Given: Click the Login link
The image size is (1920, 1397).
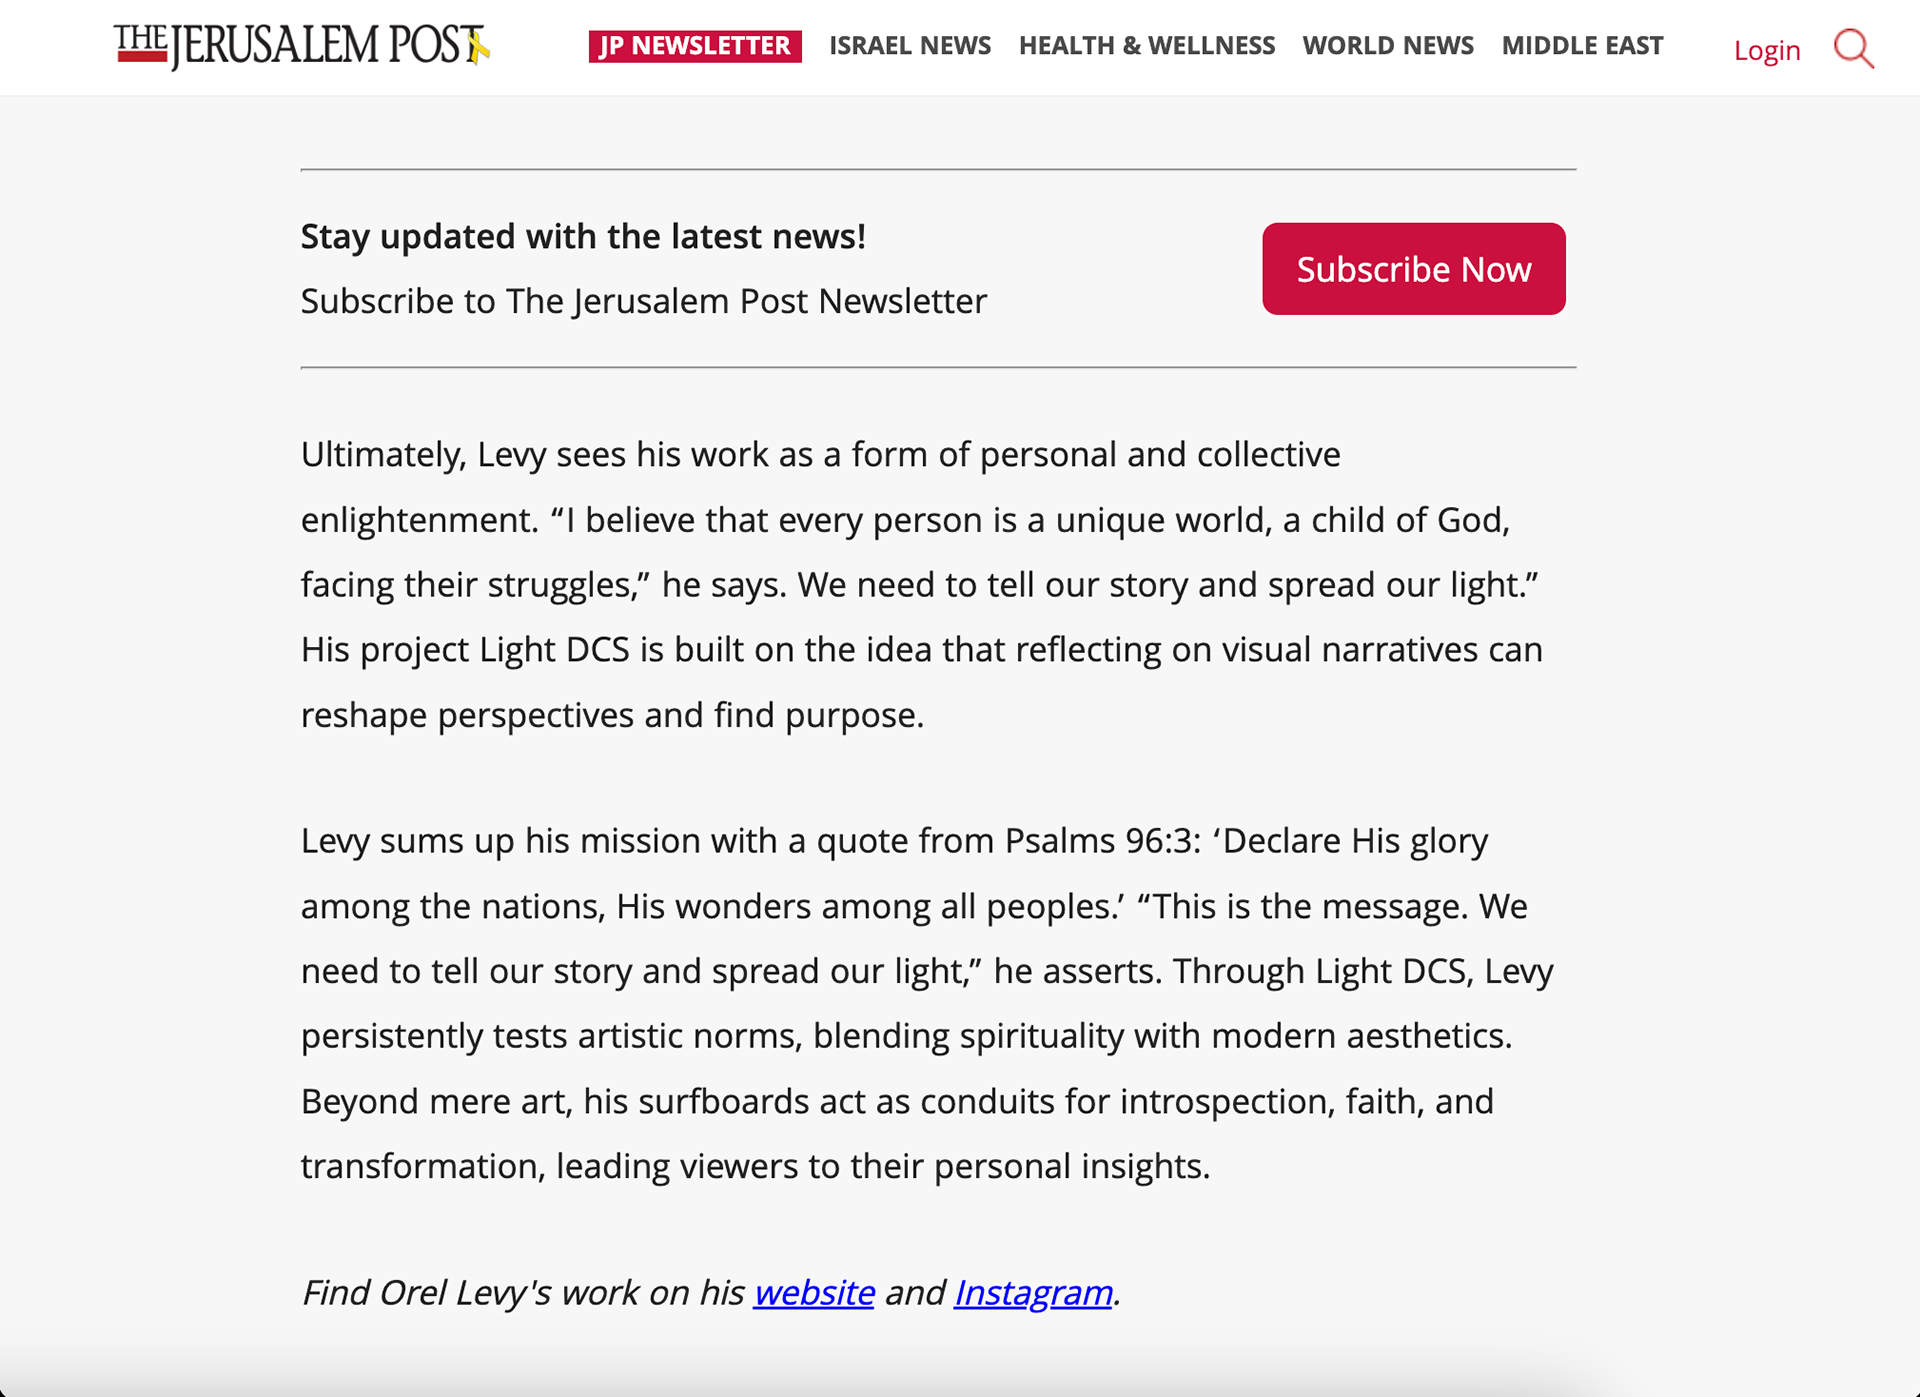Looking at the screenshot, I should click(1767, 50).
